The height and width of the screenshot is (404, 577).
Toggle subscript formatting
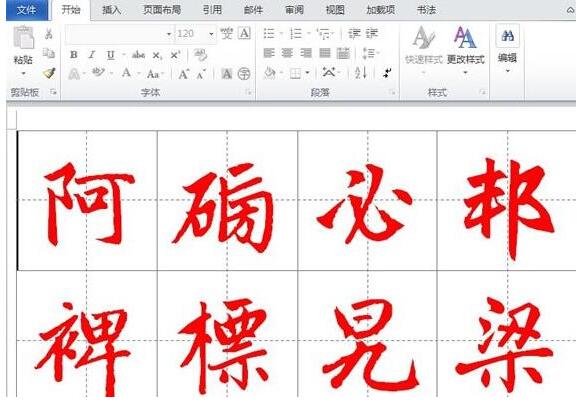157,56
